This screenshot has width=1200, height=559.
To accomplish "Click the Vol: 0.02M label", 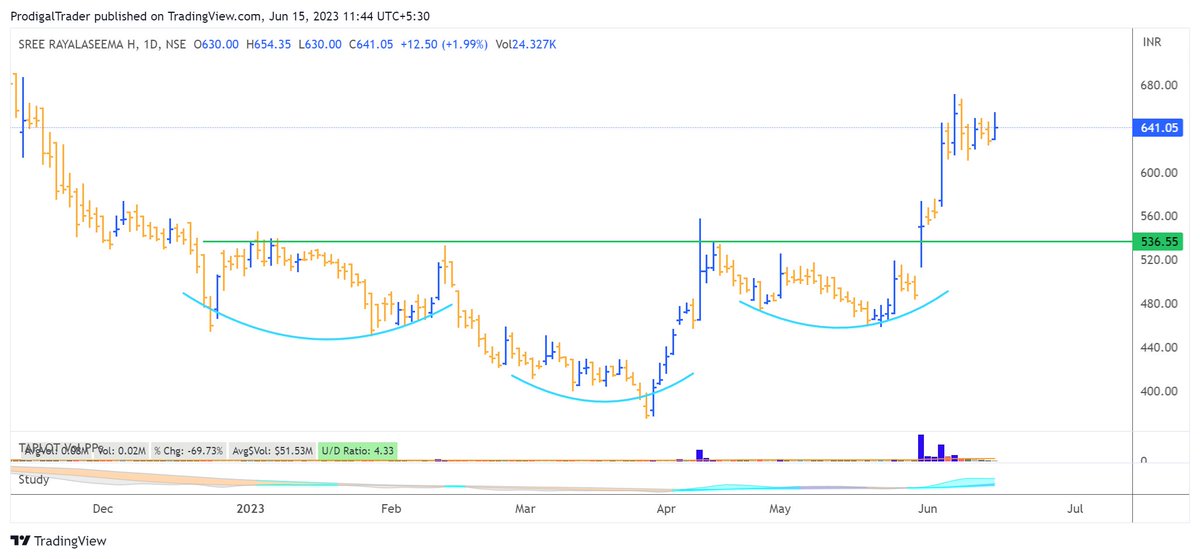I will [122, 451].
